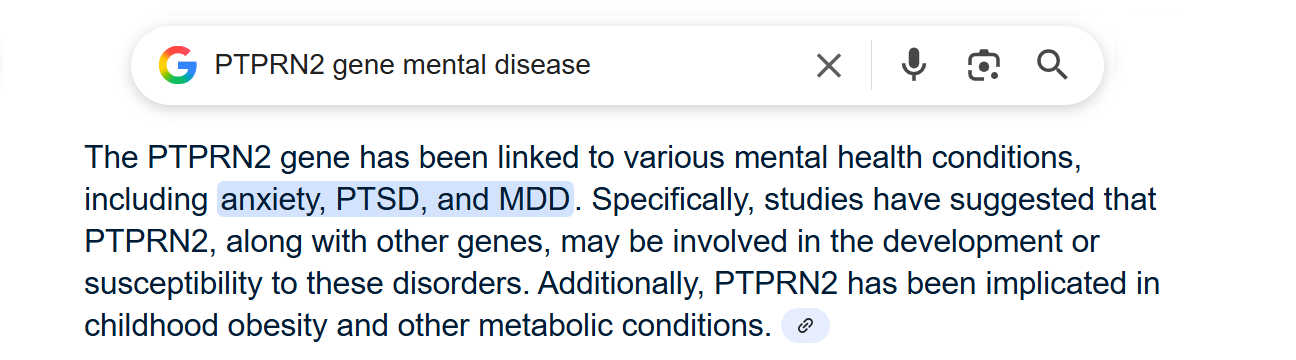
Task: Start voice search with microphone icon
Action: pos(913,66)
